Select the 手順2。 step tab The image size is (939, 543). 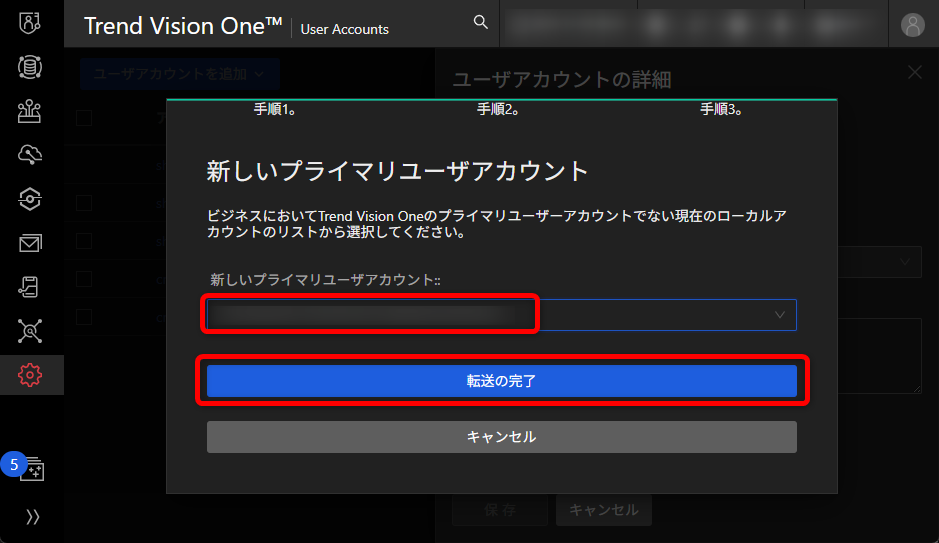click(498, 109)
